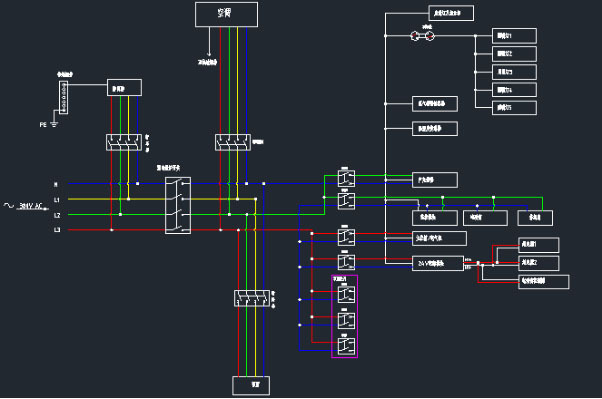602x399 pixels.
Task: Select the top-right block numbered 1
Action: tap(514, 36)
